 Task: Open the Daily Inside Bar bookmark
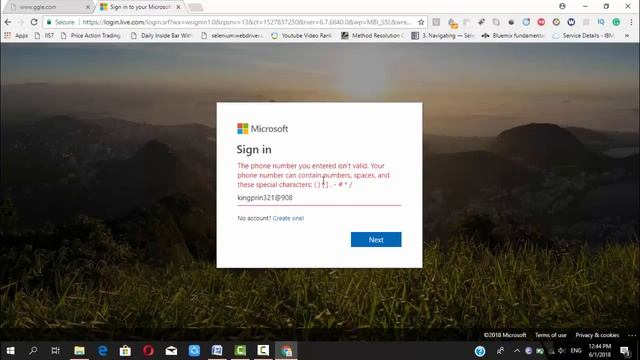point(161,36)
